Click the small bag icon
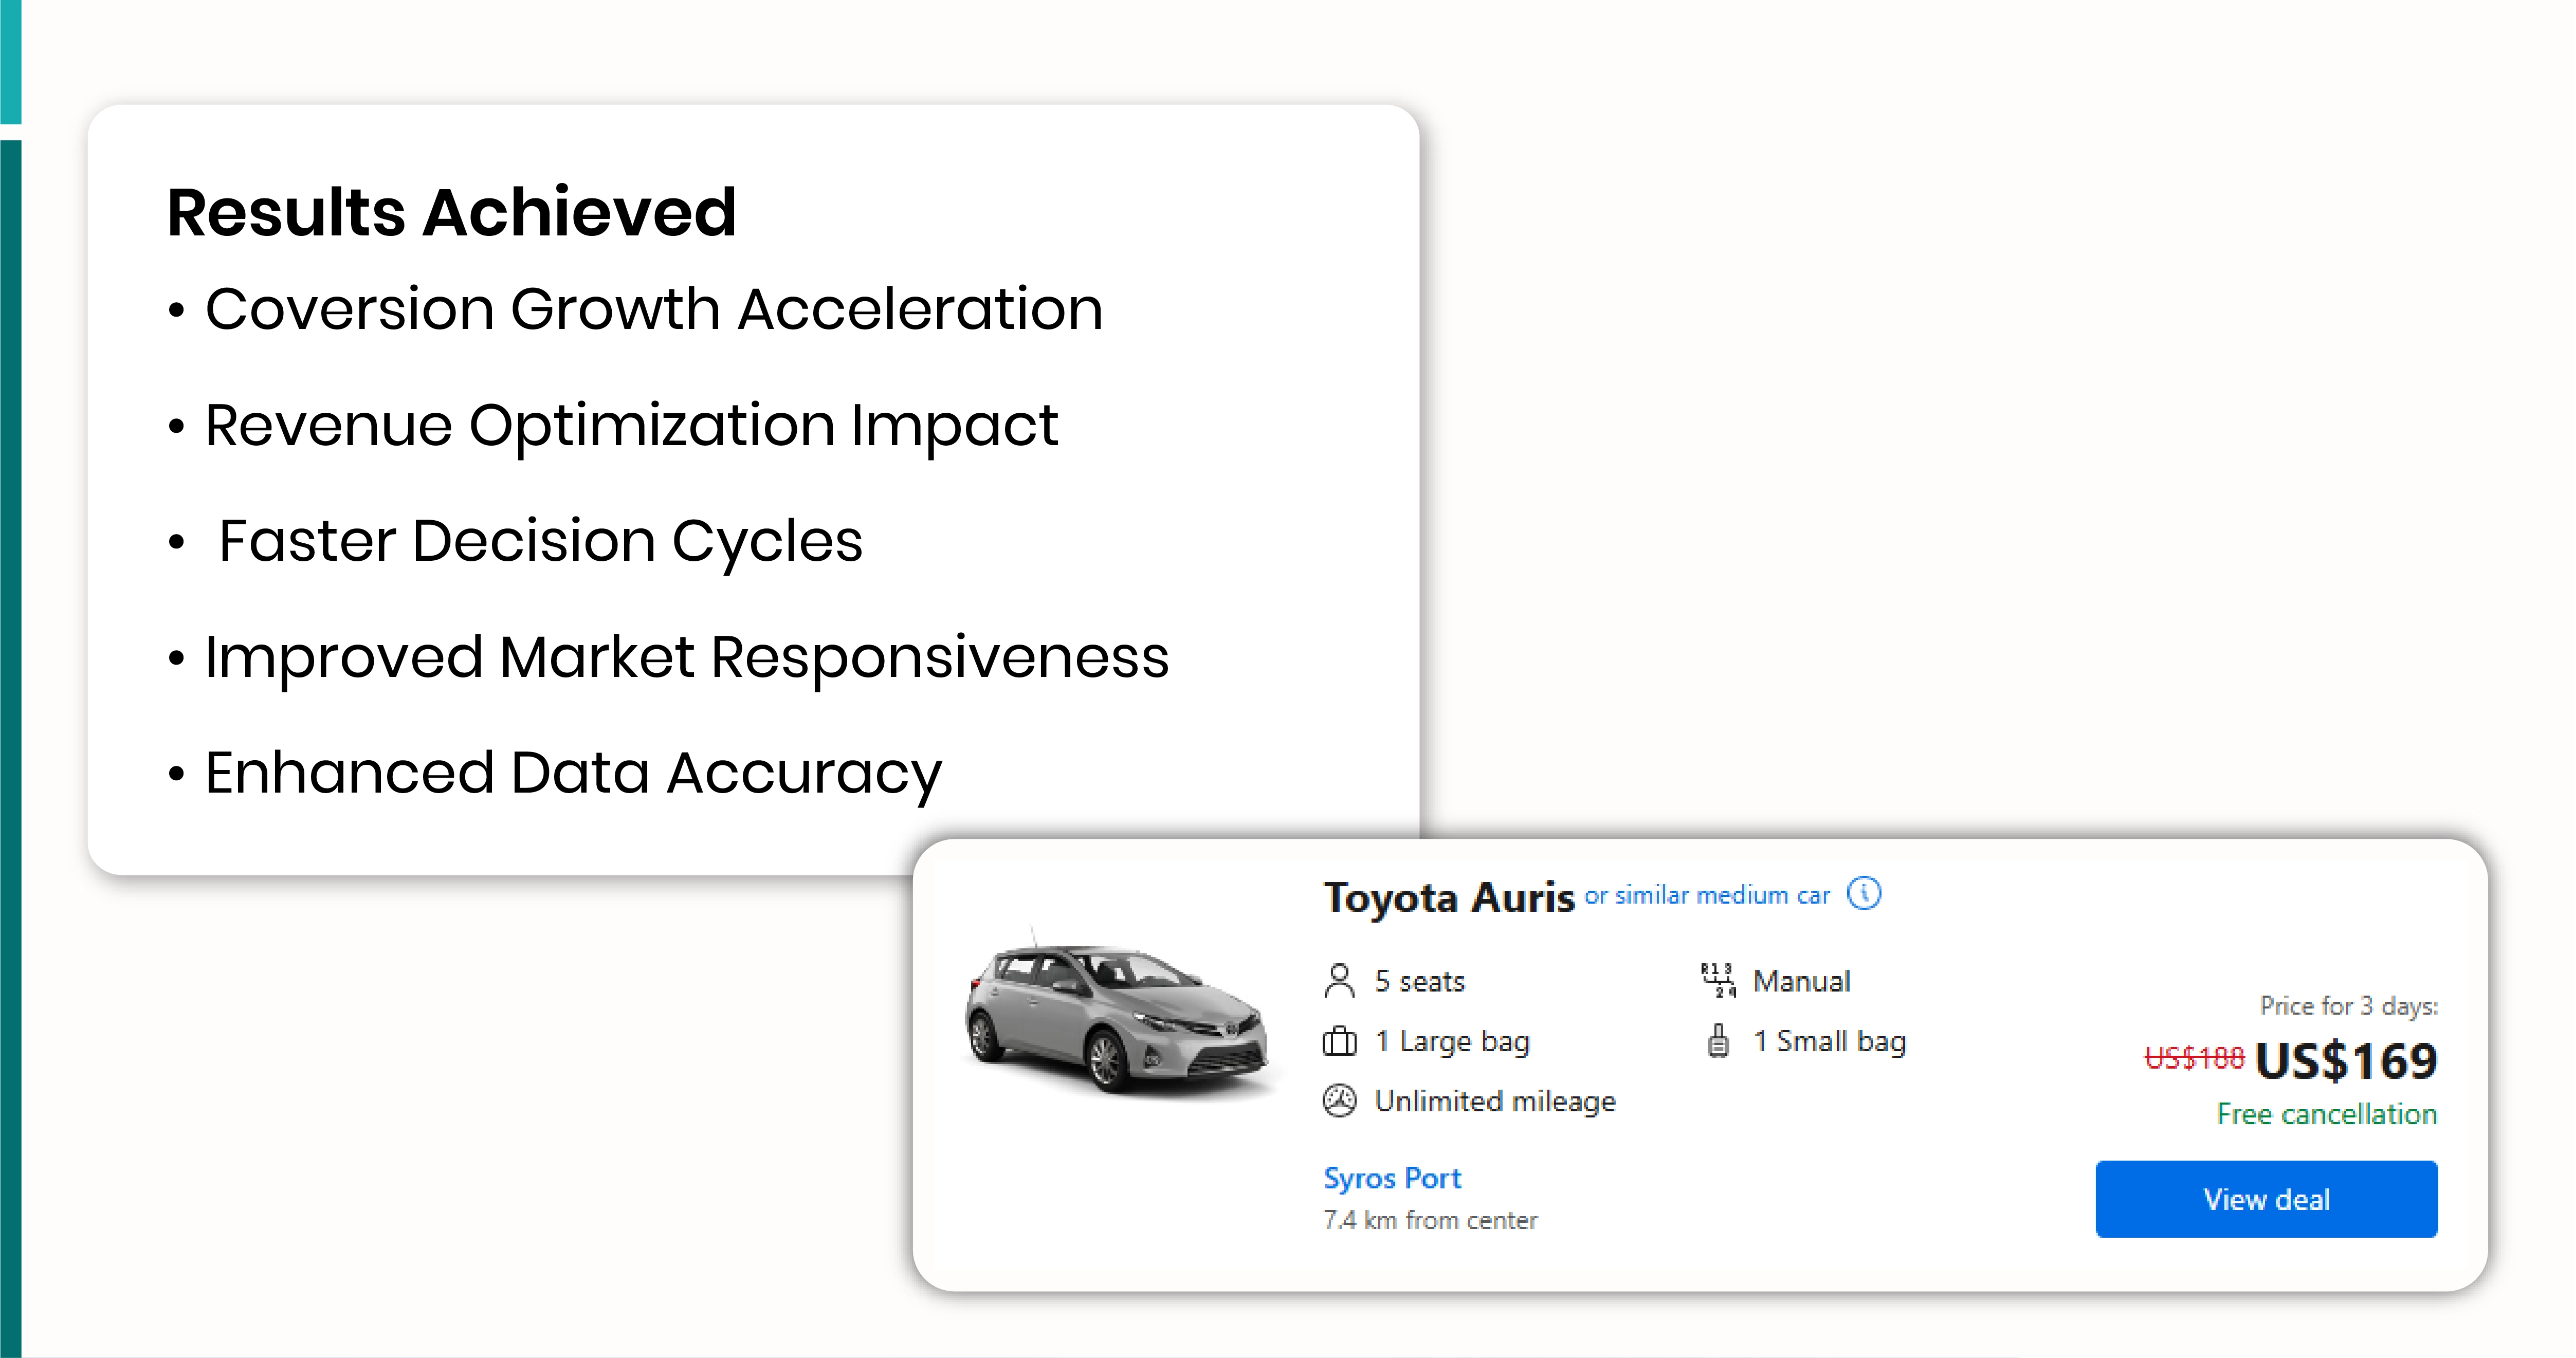Viewport: 2576px width, 1358px height. [x=1720, y=1040]
